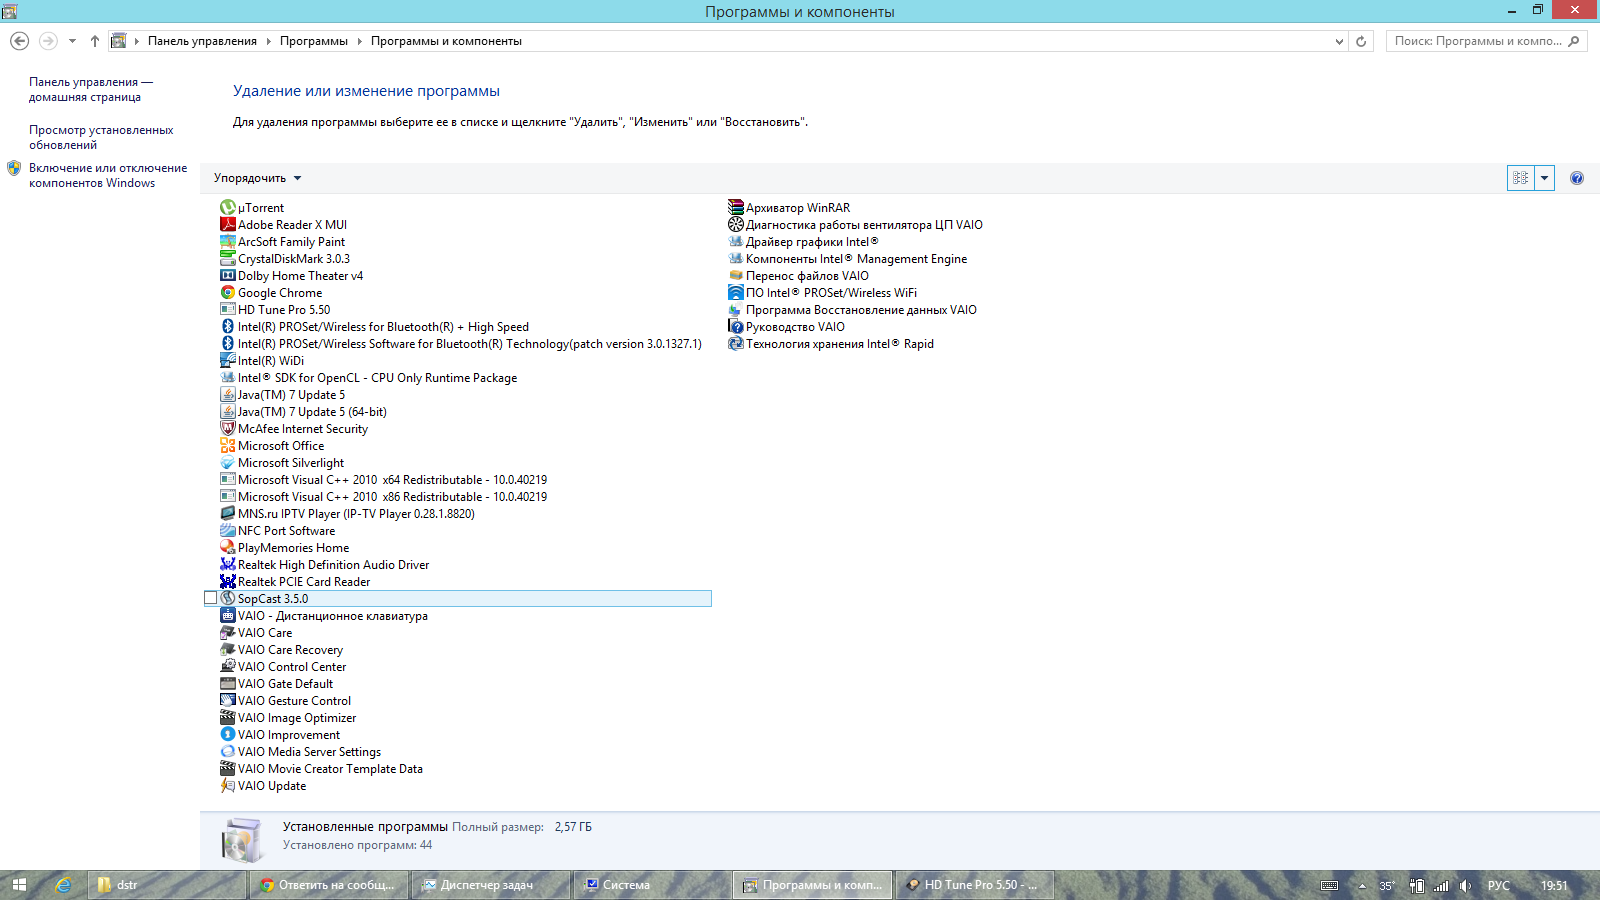Click the Microsoft Office icon in list
This screenshot has width=1600, height=900.
[227, 446]
